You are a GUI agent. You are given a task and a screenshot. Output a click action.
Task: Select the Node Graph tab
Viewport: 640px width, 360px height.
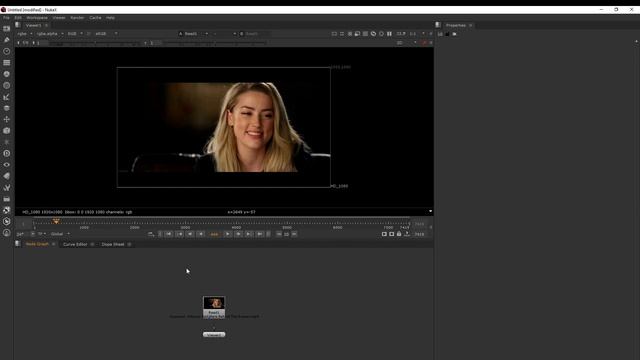[37, 244]
